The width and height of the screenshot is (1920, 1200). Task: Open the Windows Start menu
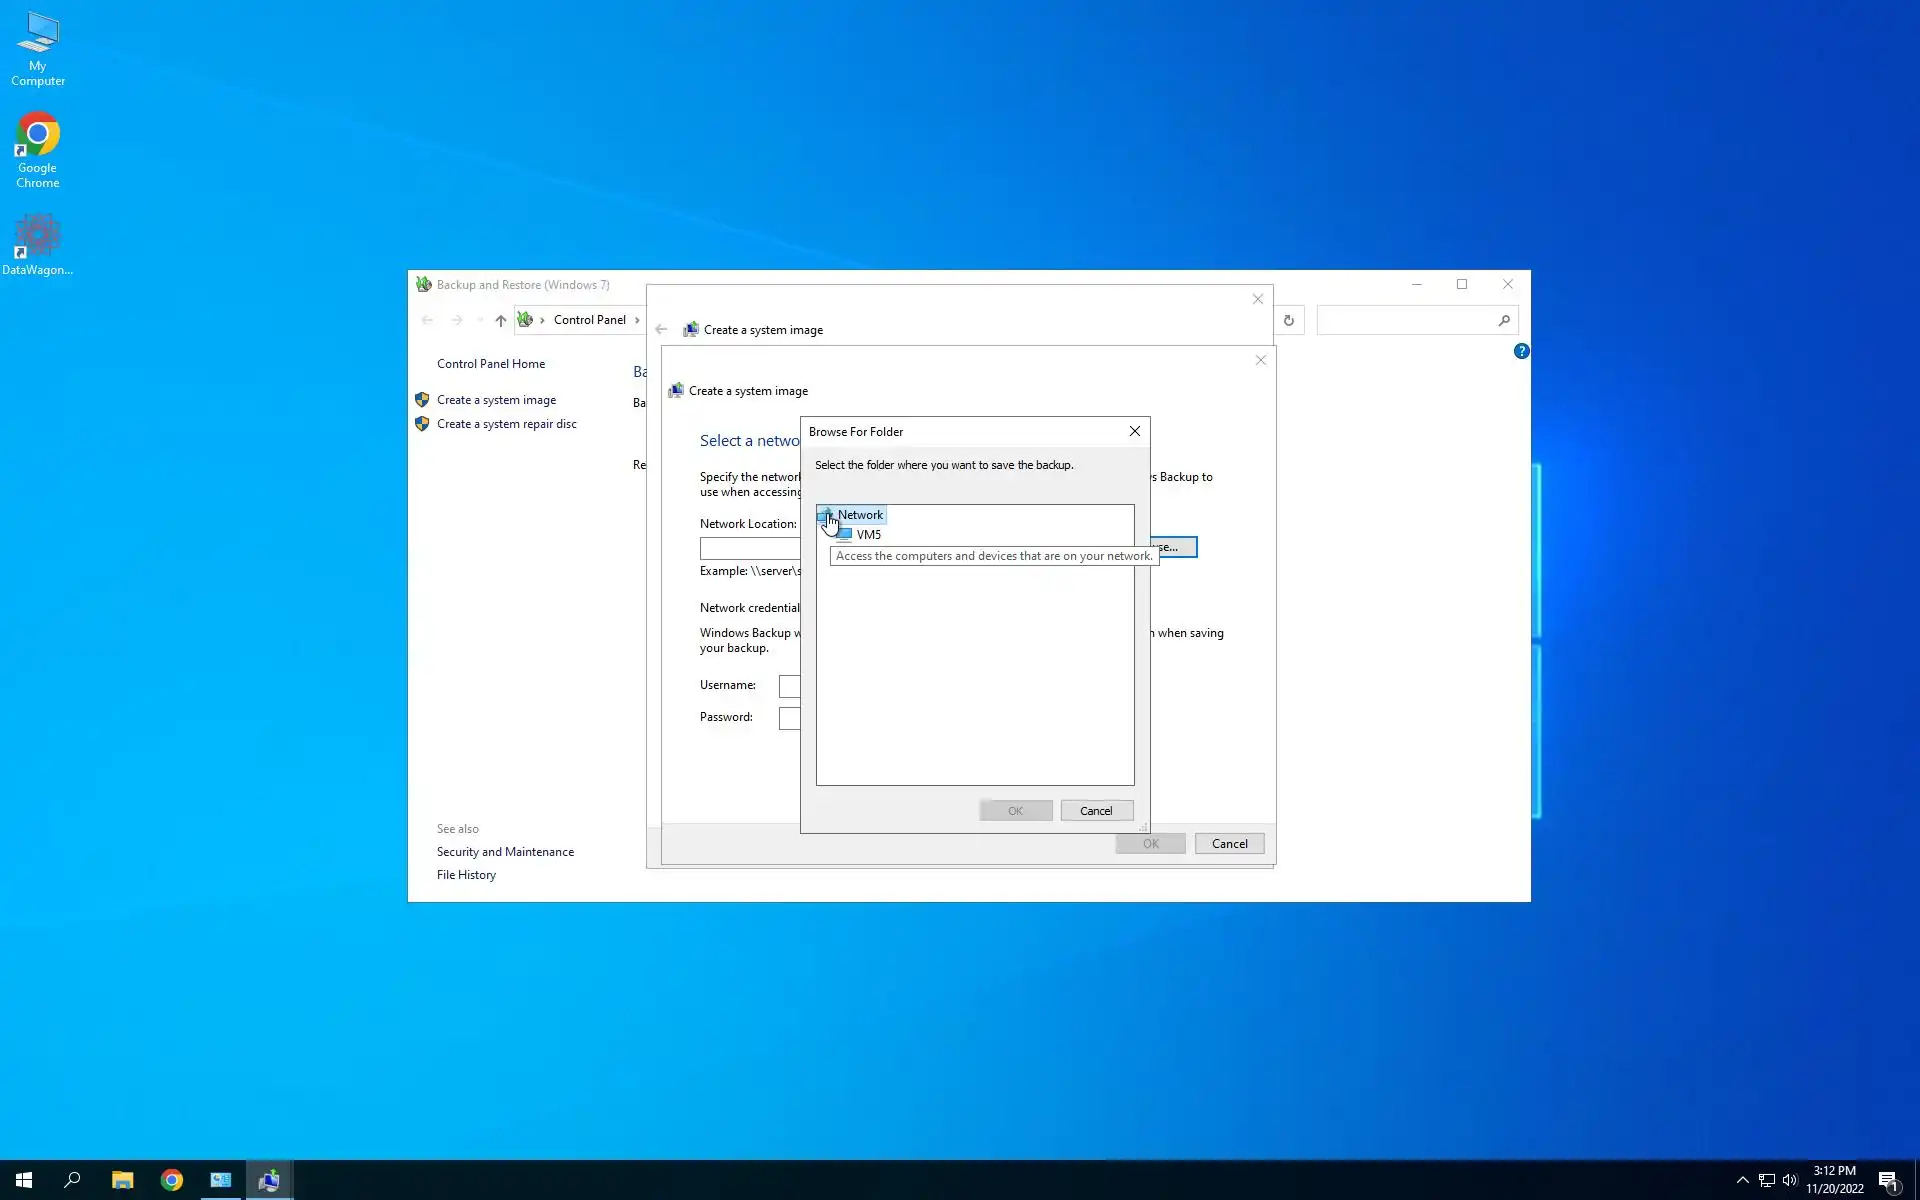pyautogui.click(x=24, y=1180)
